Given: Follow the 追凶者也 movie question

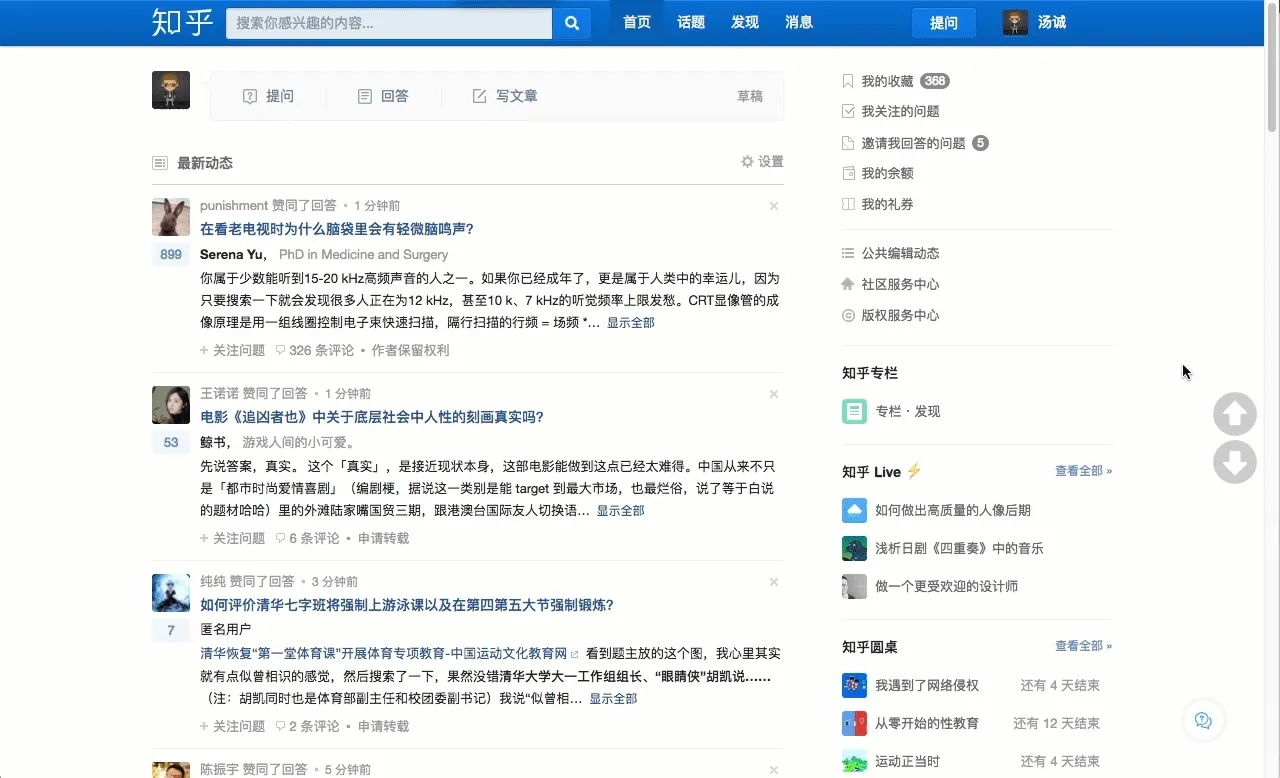Looking at the screenshot, I should point(233,538).
